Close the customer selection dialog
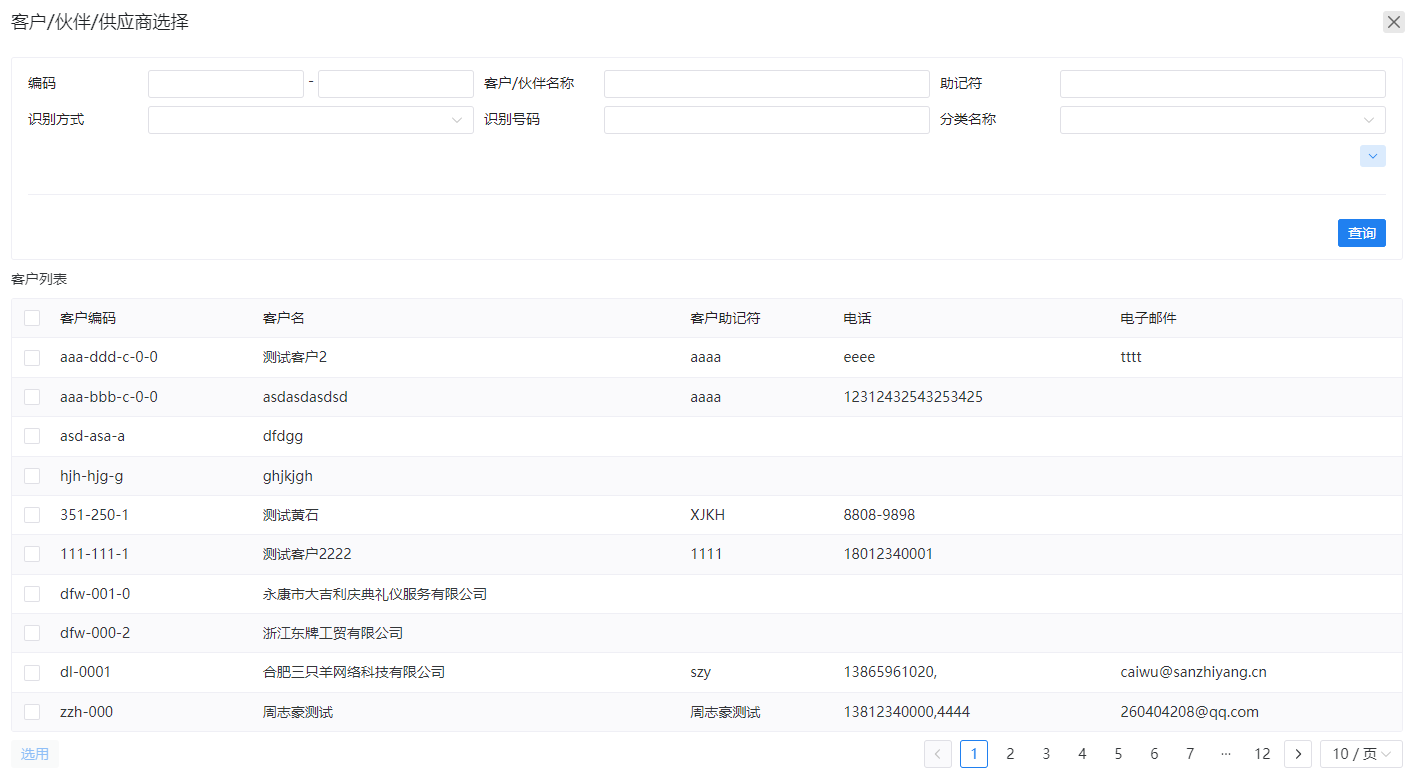The width and height of the screenshot is (1415, 775). (1393, 22)
